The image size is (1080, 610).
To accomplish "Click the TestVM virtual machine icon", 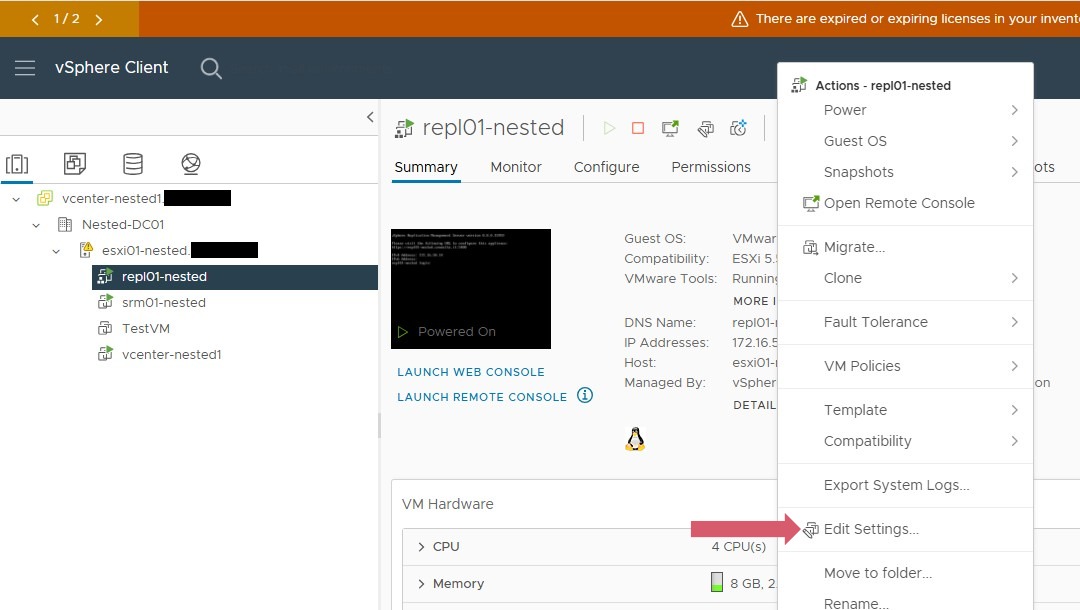I will (105, 328).
